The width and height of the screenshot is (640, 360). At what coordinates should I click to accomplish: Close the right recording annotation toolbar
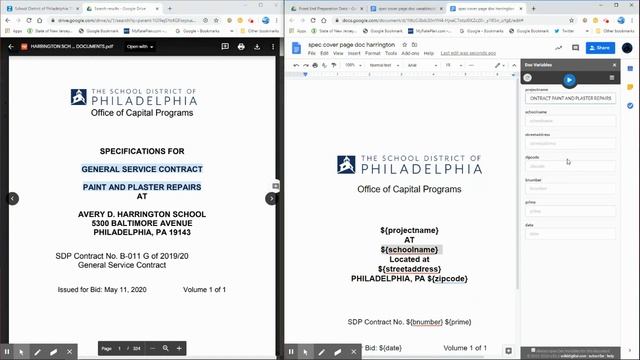(353, 351)
